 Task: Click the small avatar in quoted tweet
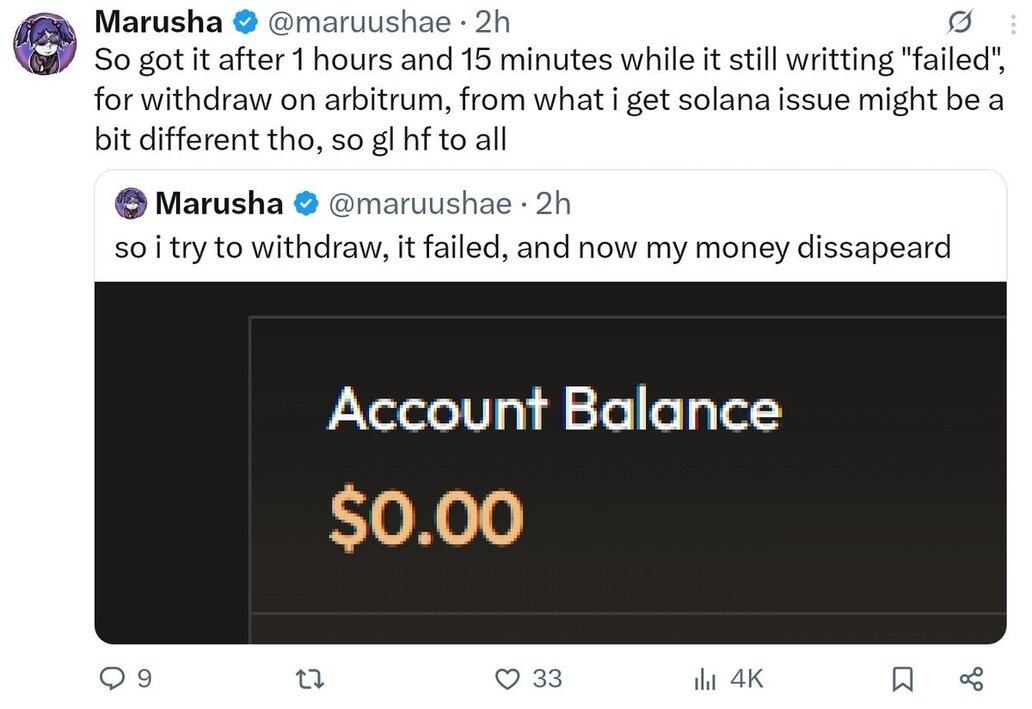click(131, 203)
